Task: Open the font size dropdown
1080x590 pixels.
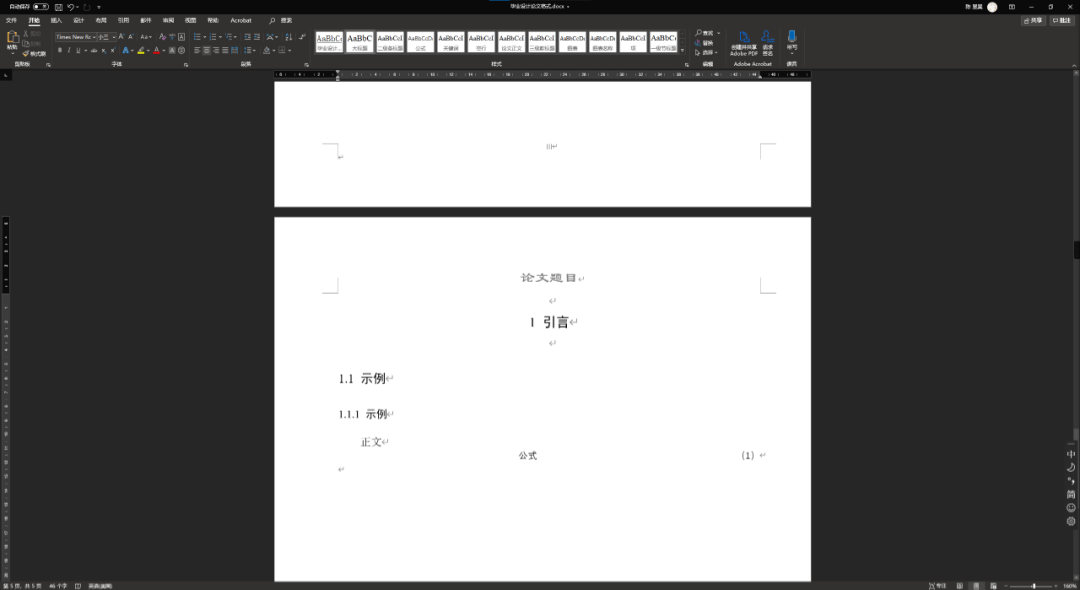Action: click(114, 37)
